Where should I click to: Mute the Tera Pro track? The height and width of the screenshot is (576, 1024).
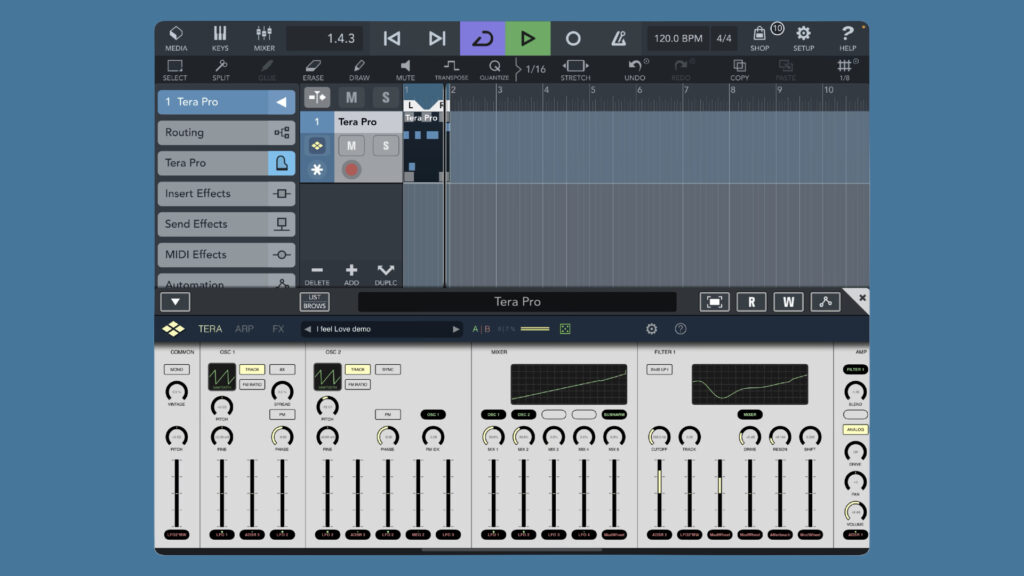tap(351, 146)
